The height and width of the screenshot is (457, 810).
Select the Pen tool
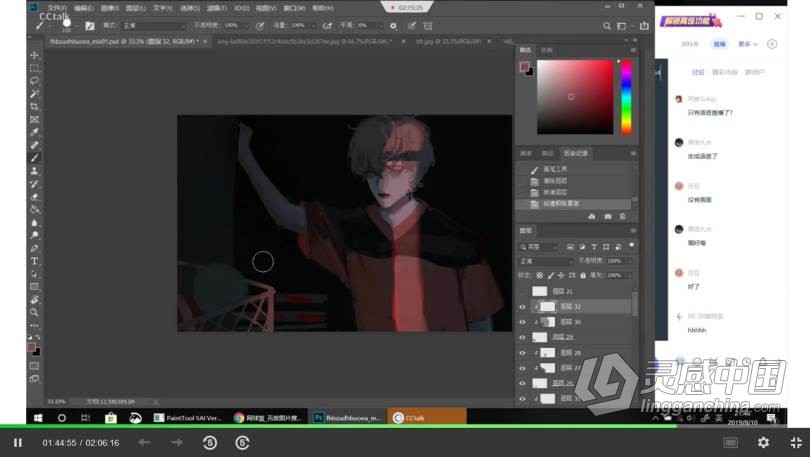tap(35, 248)
